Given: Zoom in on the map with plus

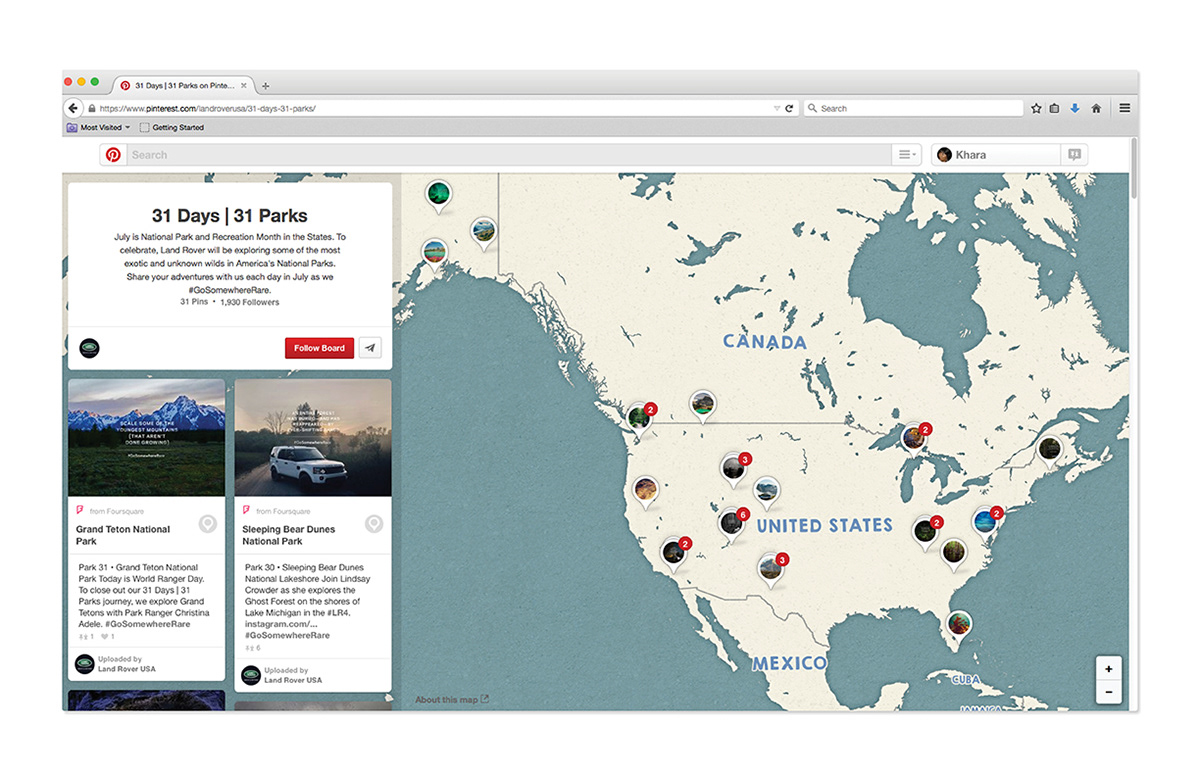Looking at the screenshot, I should click(1108, 668).
